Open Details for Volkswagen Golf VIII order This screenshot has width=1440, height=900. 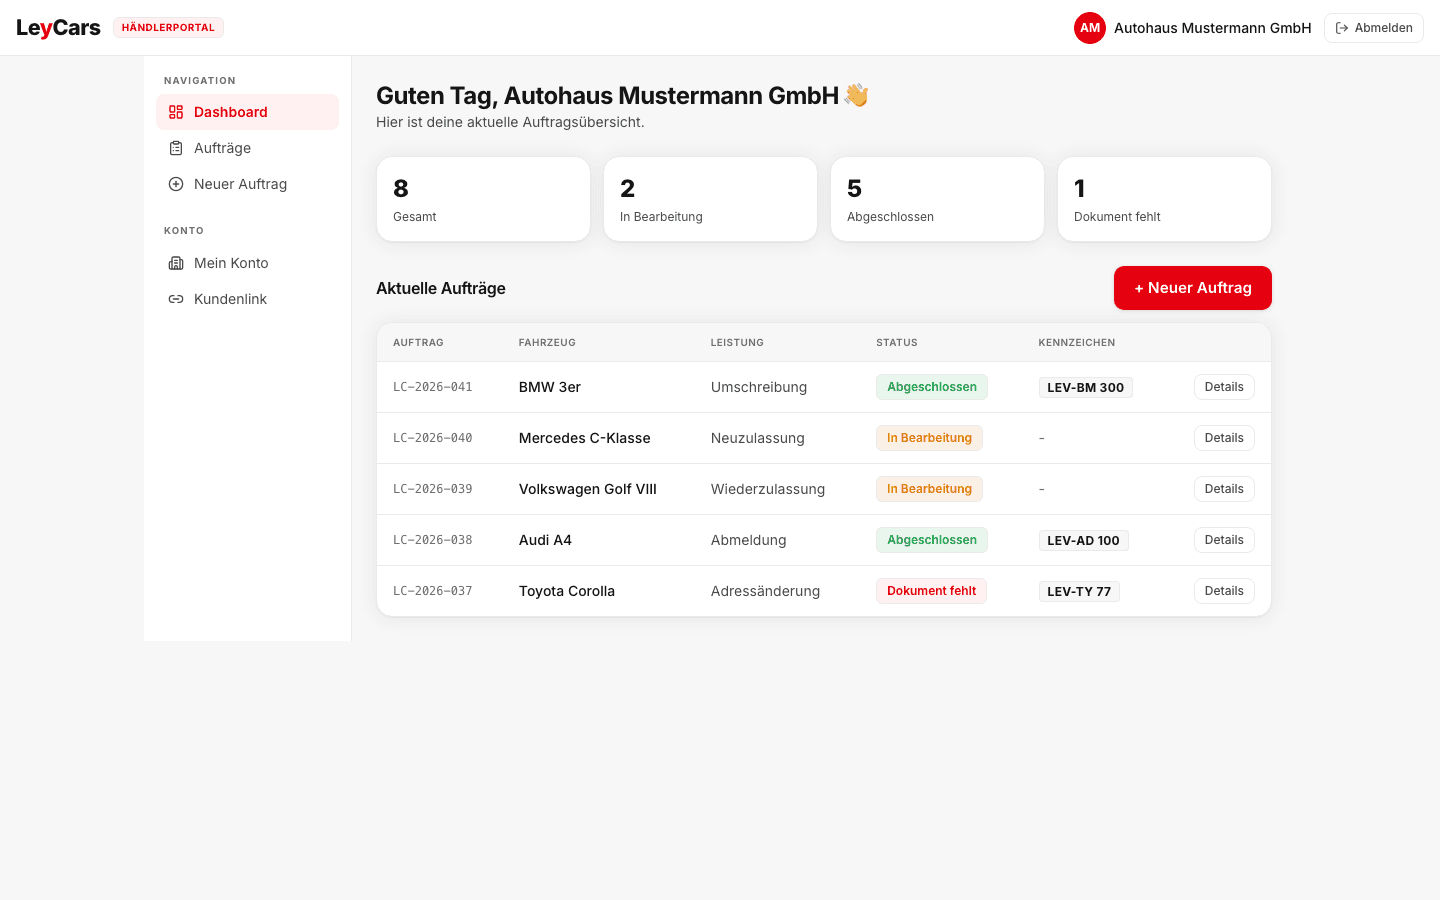click(1224, 489)
